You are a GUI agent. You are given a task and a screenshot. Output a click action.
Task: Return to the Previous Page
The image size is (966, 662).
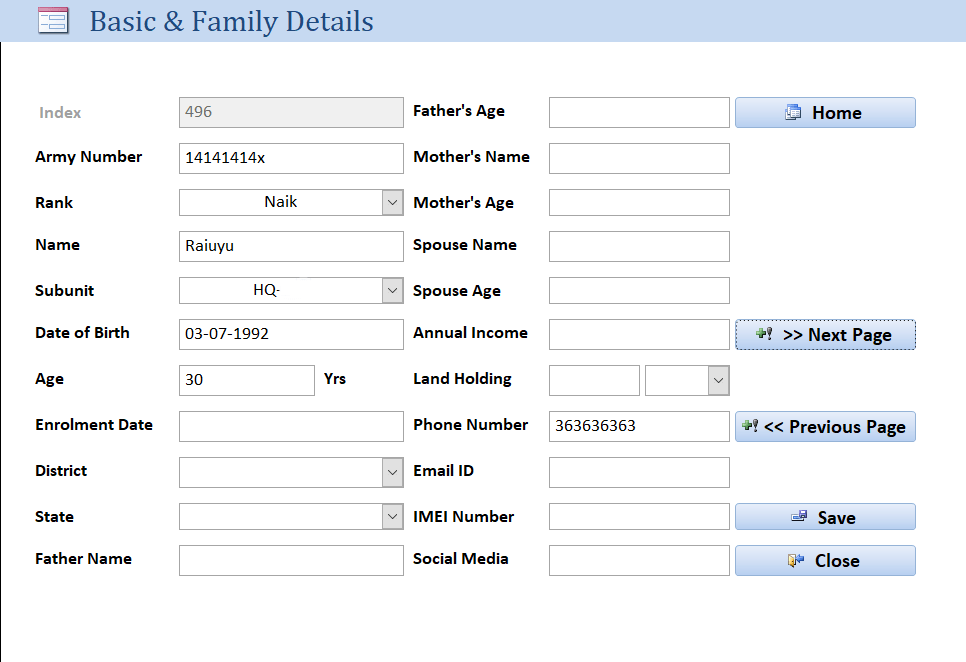[x=825, y=427]
